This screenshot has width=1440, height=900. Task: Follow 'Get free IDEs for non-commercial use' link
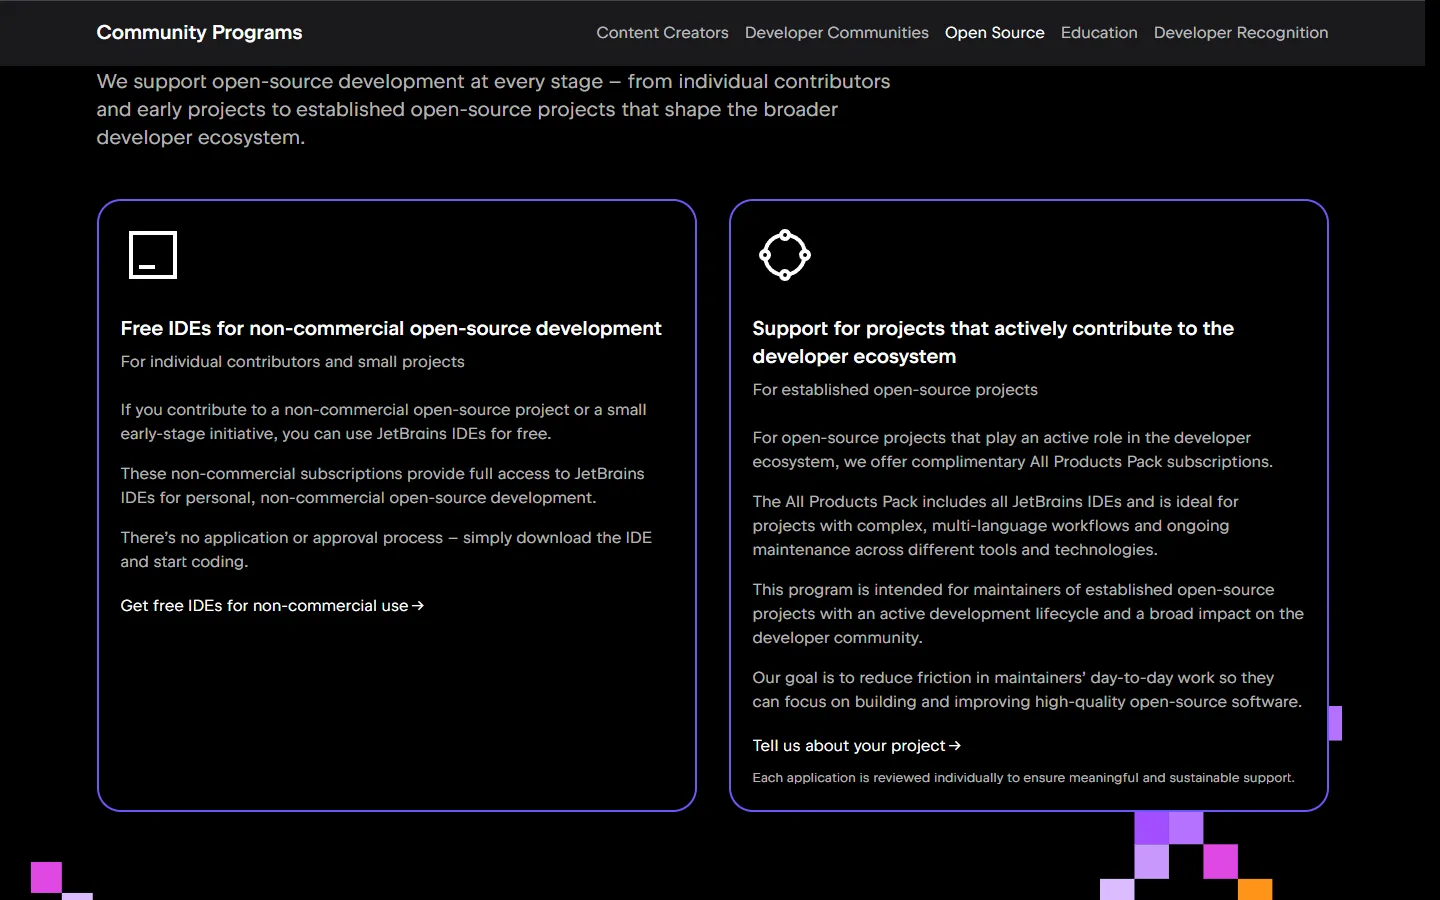(272, 605)
